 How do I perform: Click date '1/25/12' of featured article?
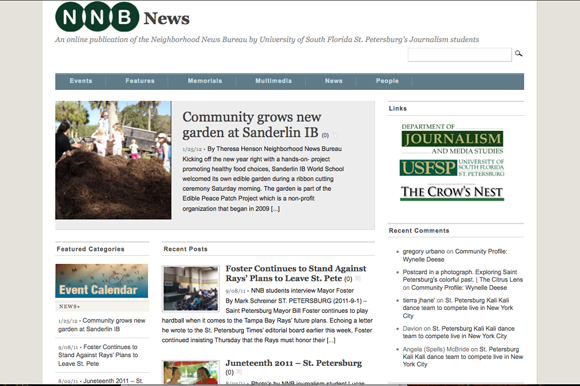tap(192, 149)
